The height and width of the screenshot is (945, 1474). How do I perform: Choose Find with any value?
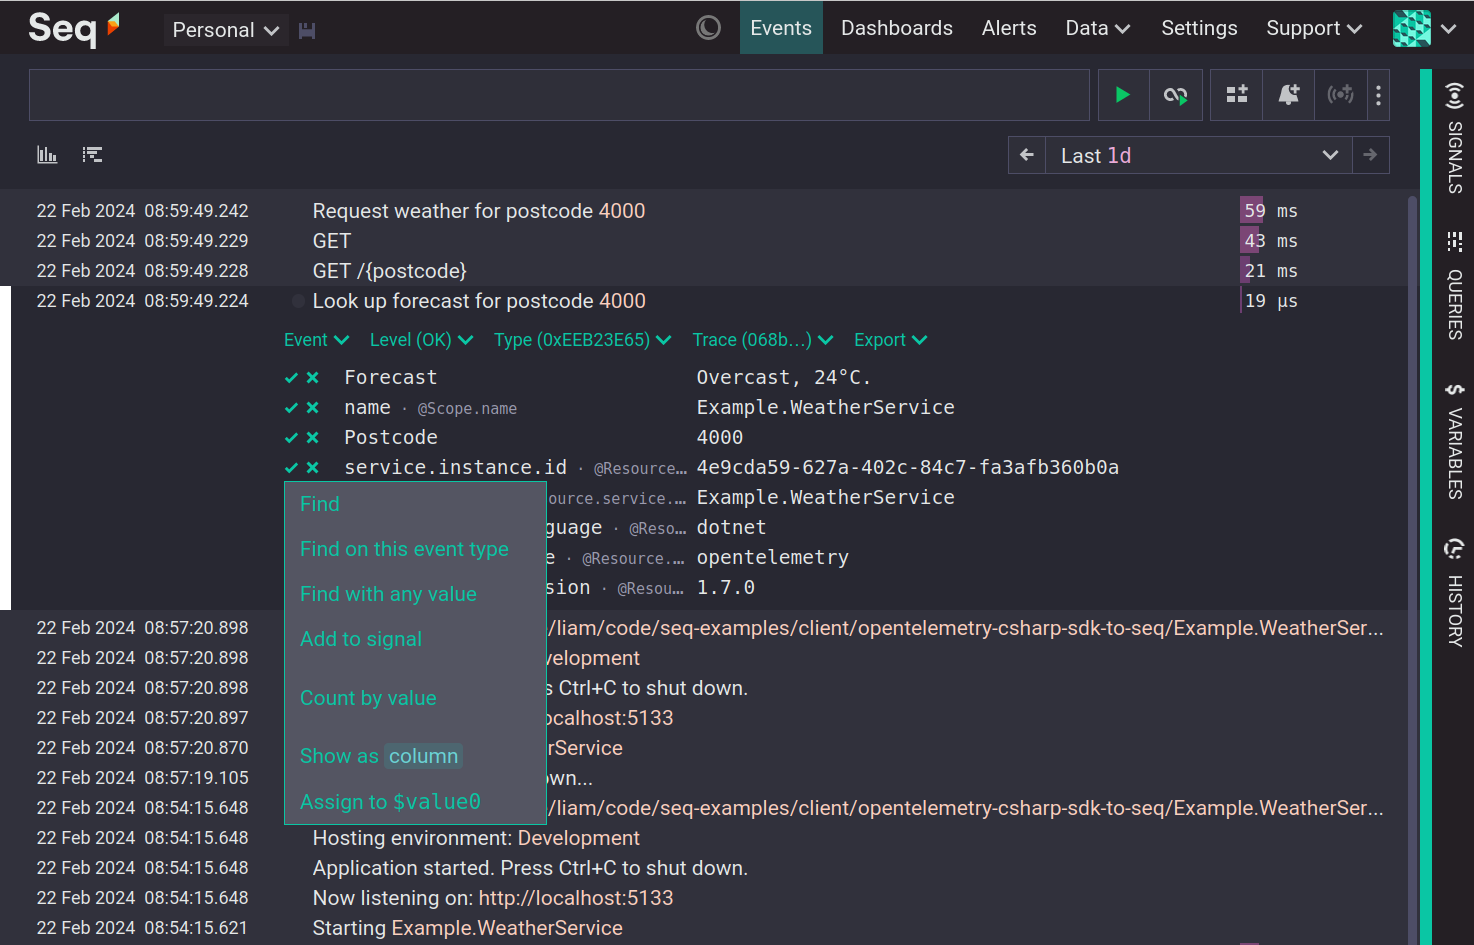point(388,594)
